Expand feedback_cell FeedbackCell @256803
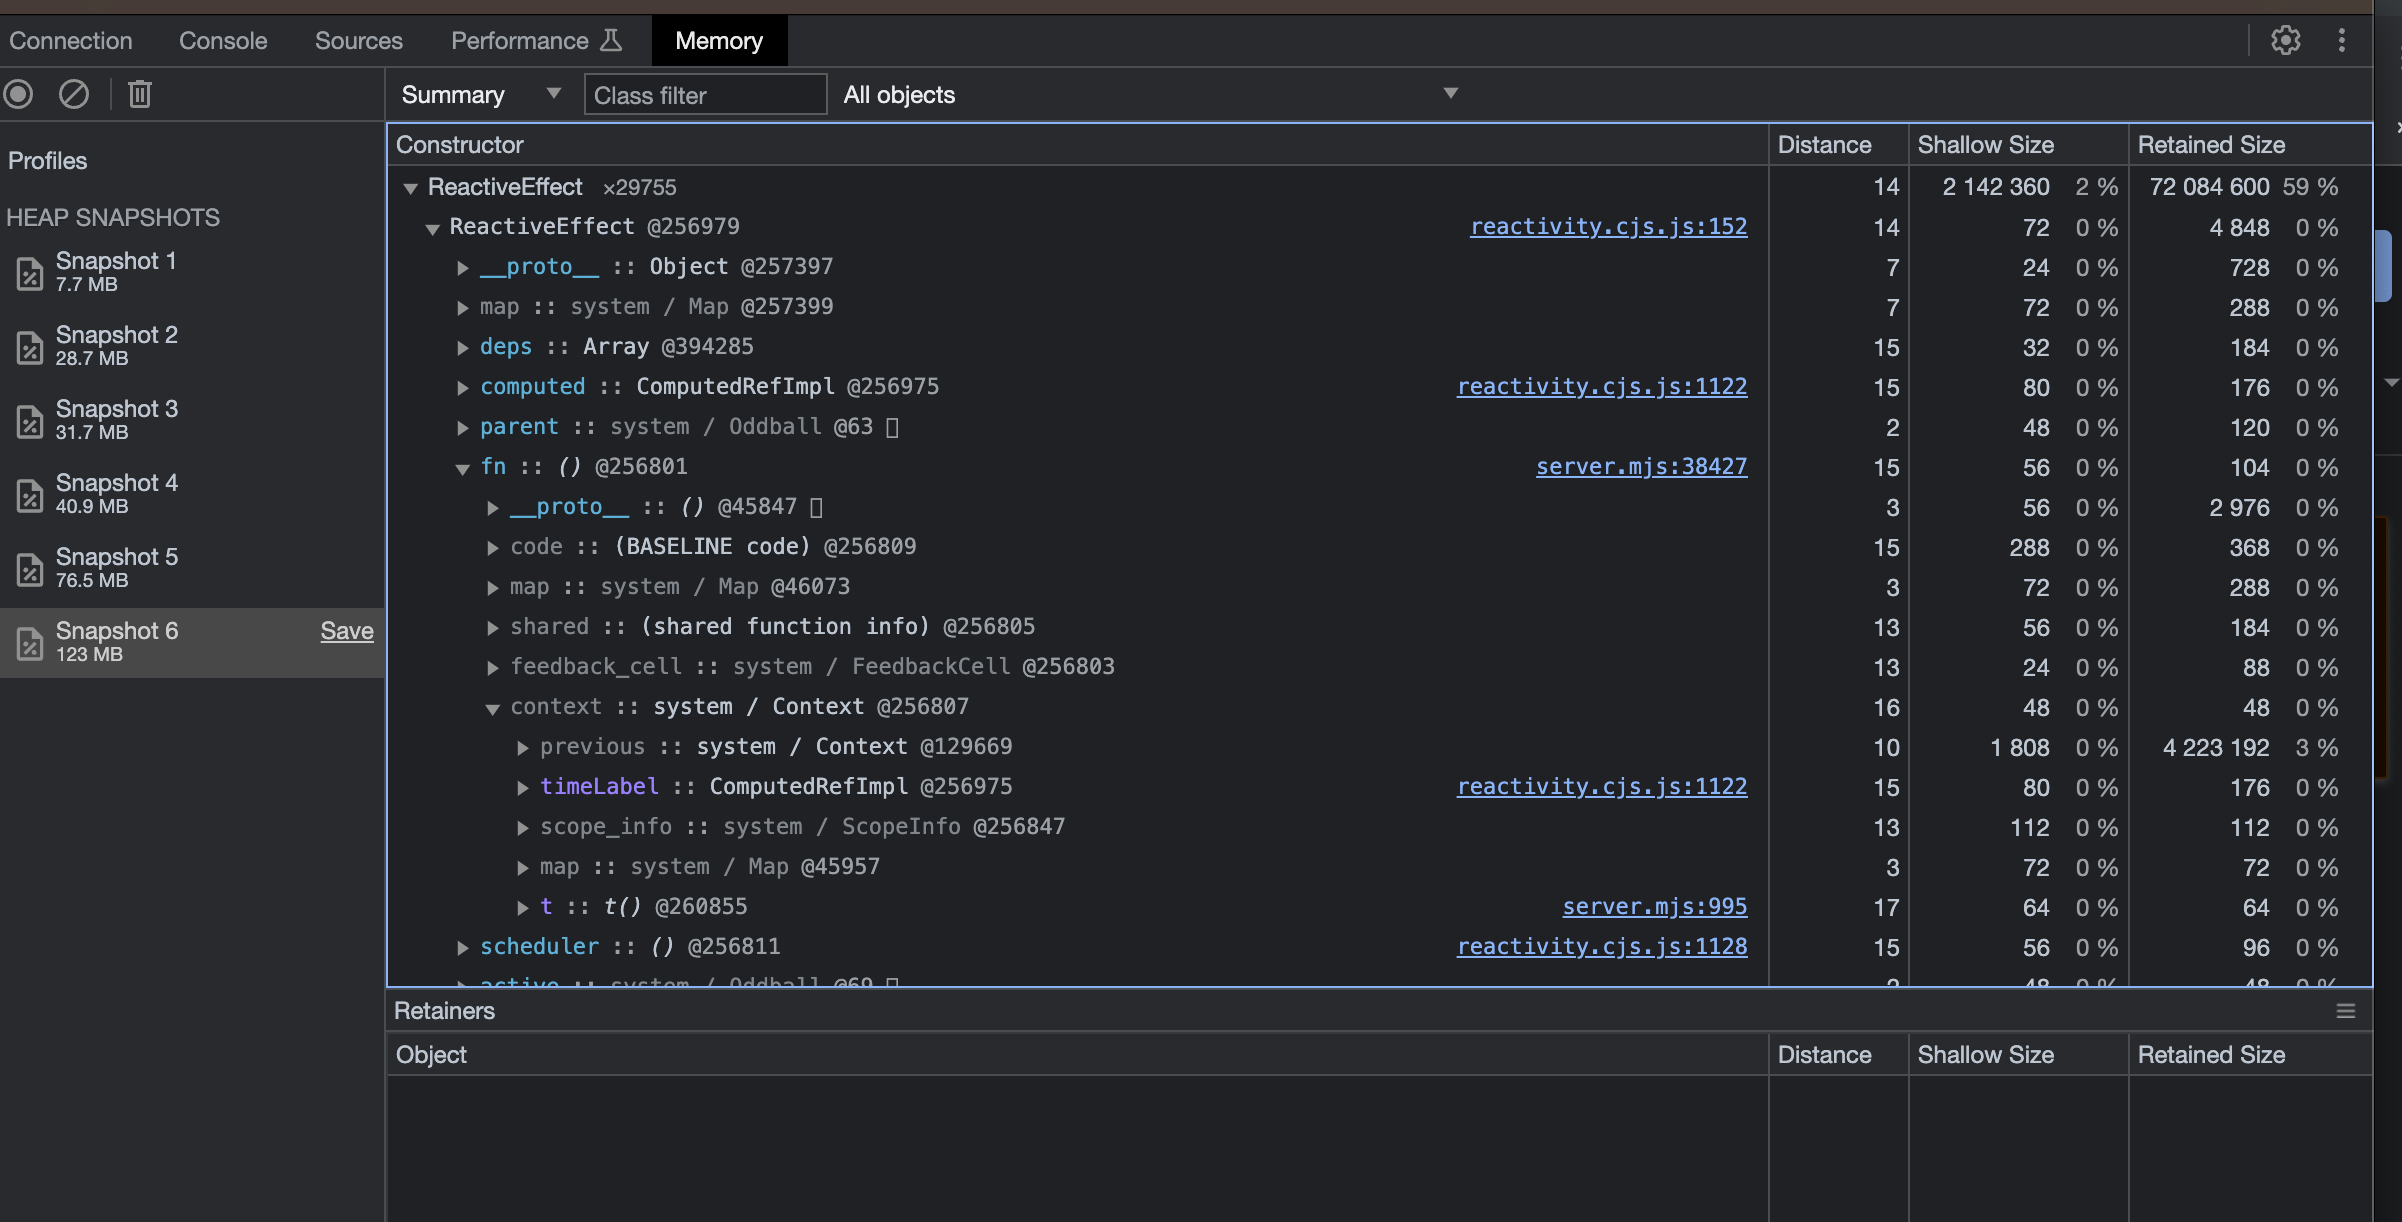 click(492, 667)
